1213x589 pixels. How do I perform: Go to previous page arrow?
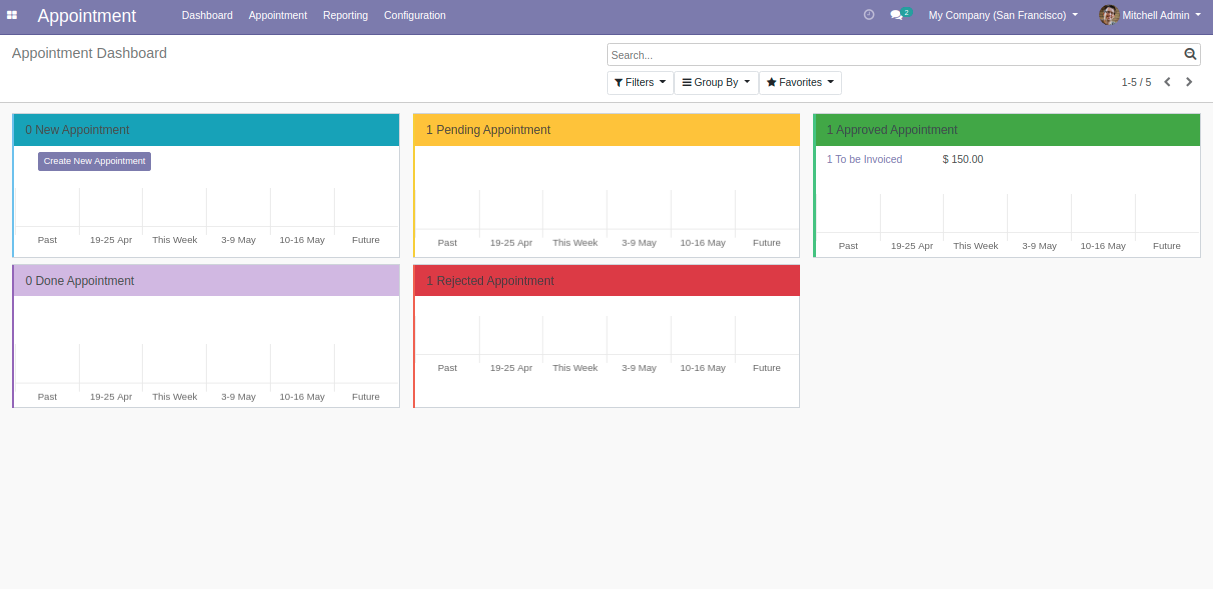(x=1167, y=82)
